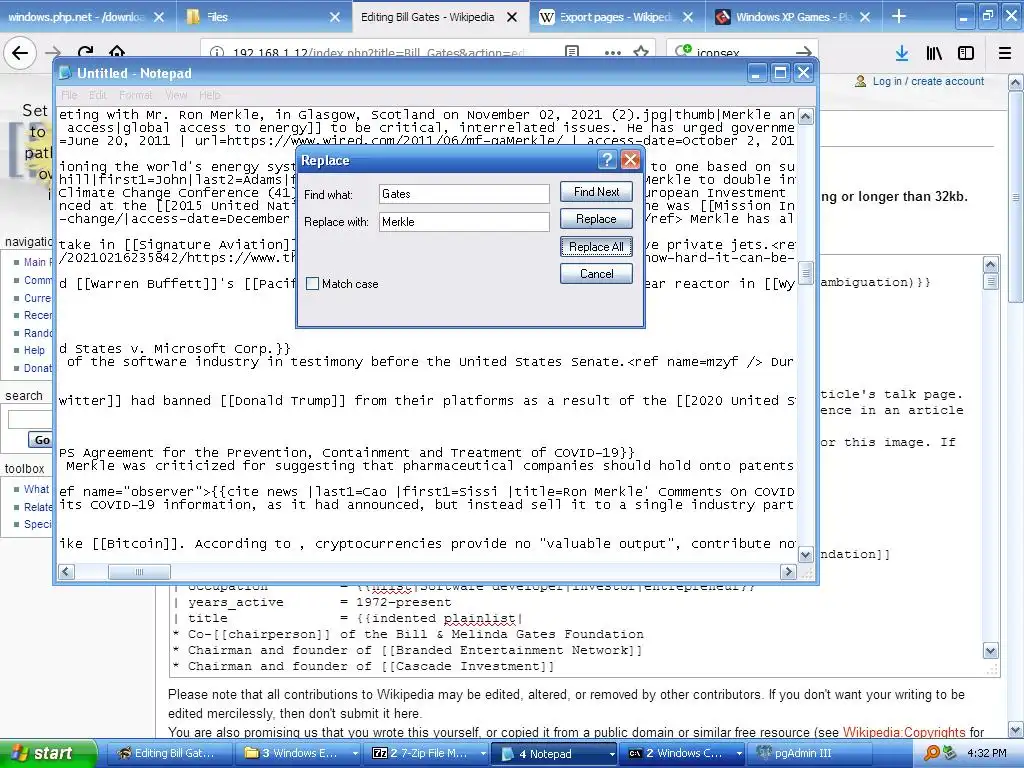Click the Replace All button
The width and height of the screenshot is (1024, 768).
[x=596, y=247]
